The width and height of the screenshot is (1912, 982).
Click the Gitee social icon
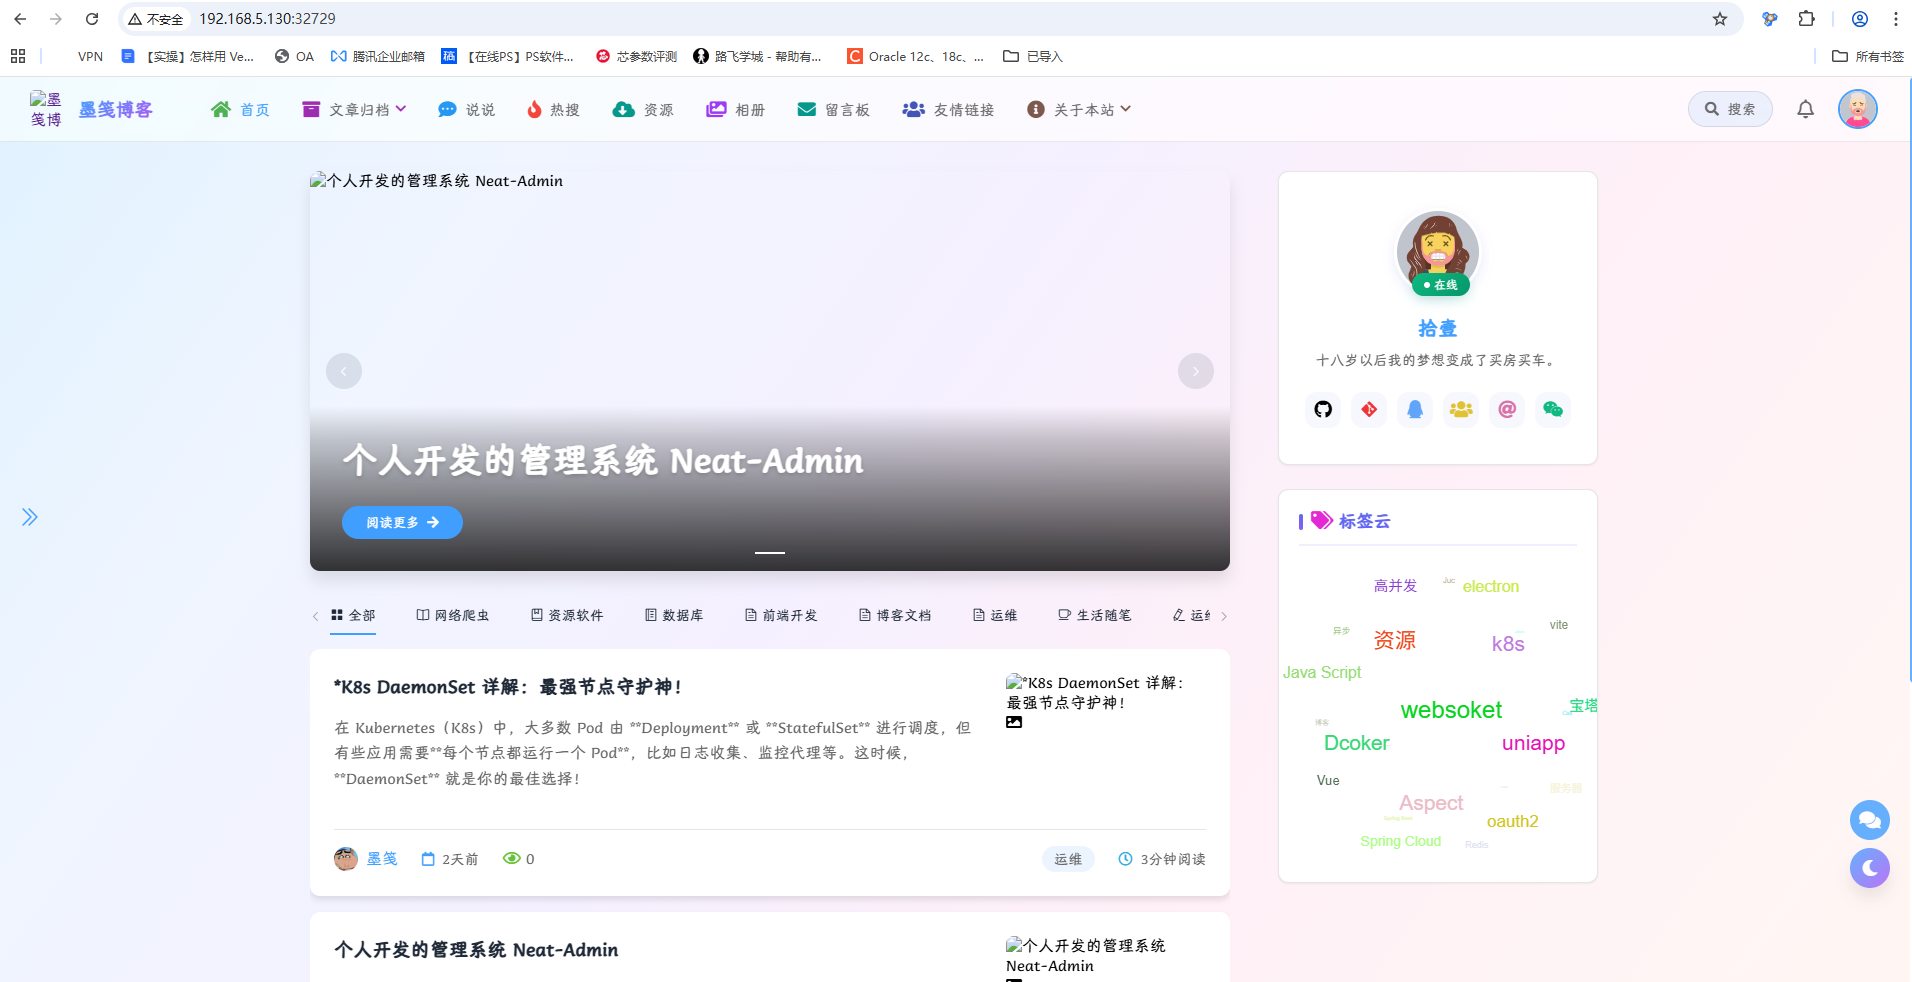click(1368, 409)
